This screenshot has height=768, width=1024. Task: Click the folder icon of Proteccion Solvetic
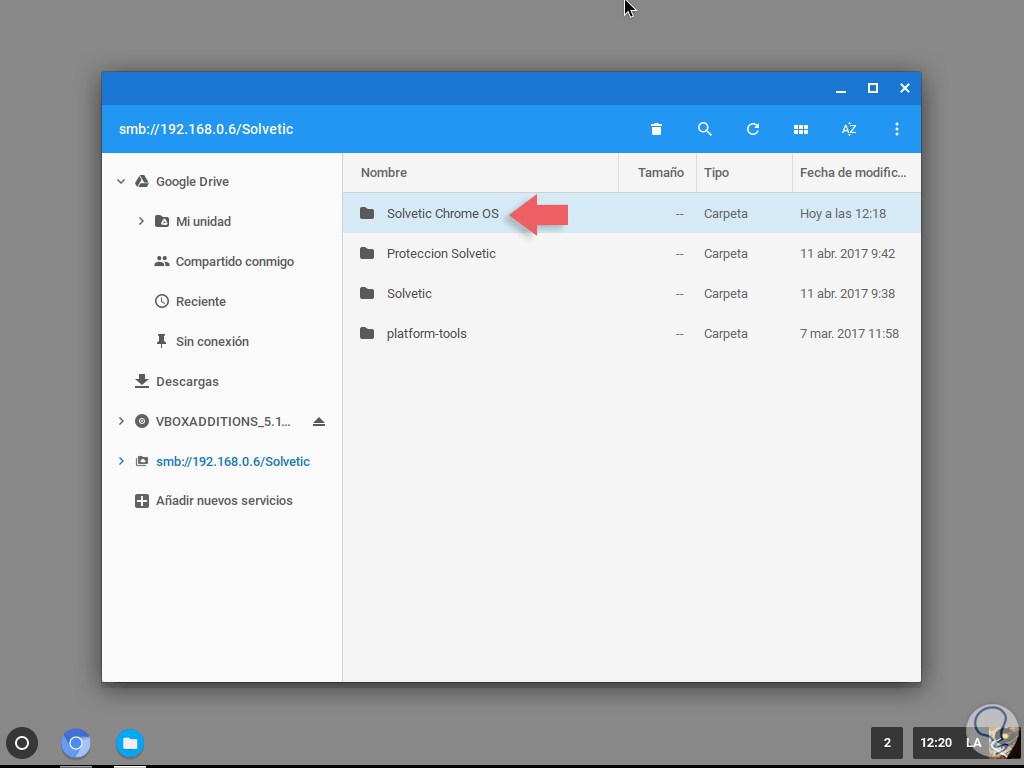[367, 253]
